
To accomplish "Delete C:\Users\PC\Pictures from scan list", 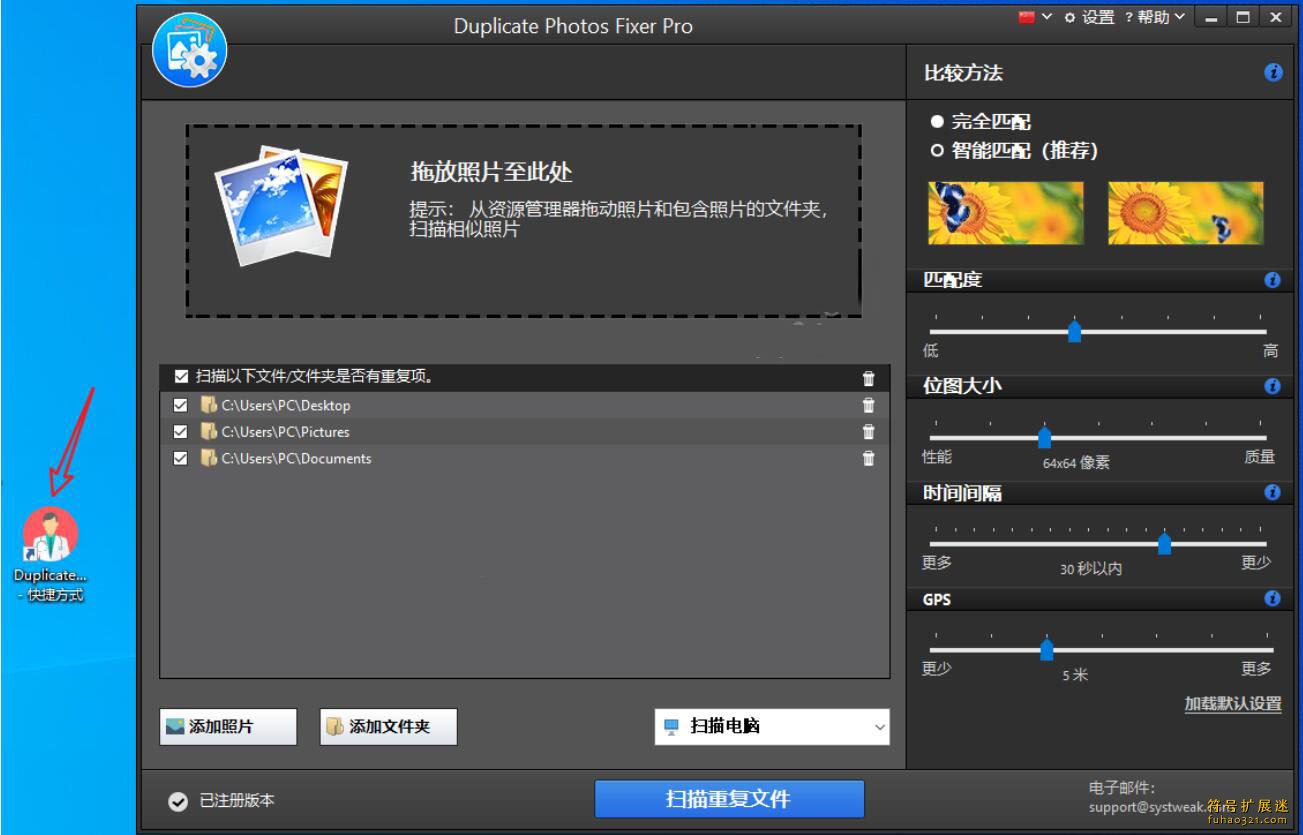I will pyautogui.click(x=868, y=432).
